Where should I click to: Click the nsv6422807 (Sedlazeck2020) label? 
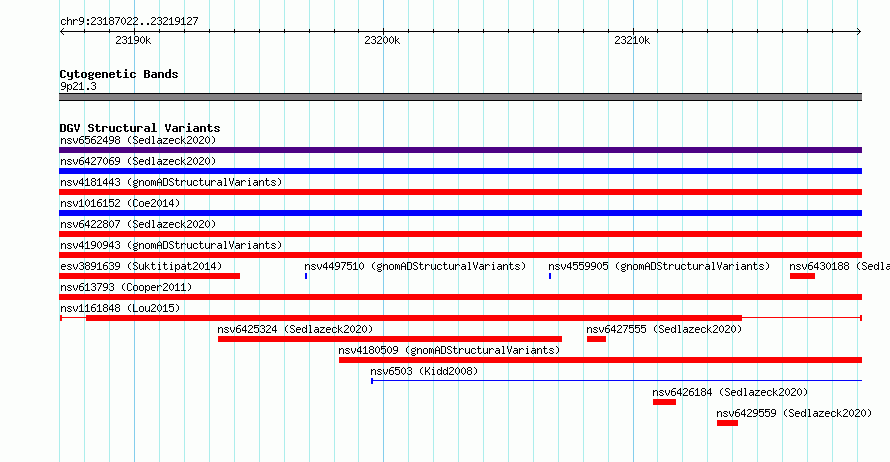click(138, 224)
